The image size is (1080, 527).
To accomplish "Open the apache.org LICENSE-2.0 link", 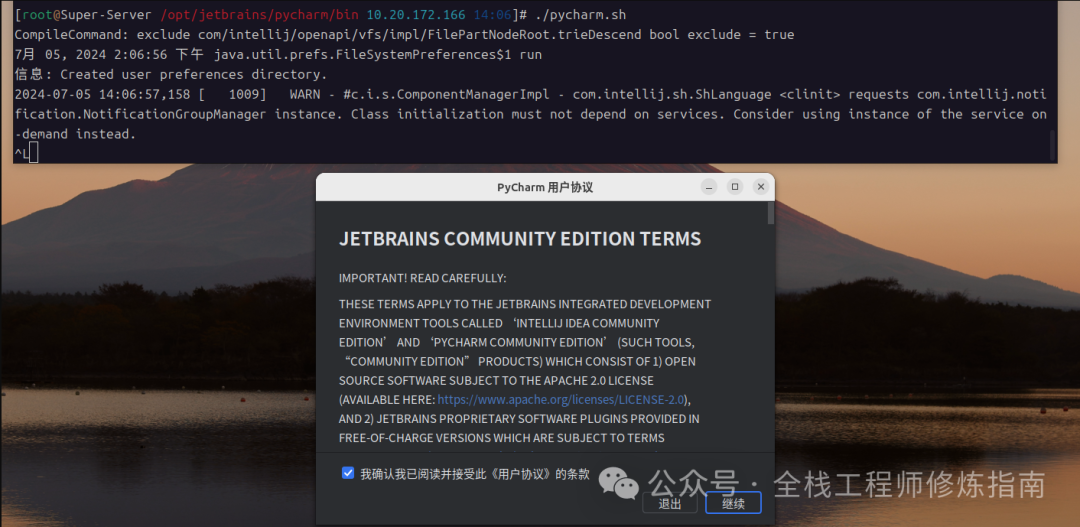I will point(561,399).
